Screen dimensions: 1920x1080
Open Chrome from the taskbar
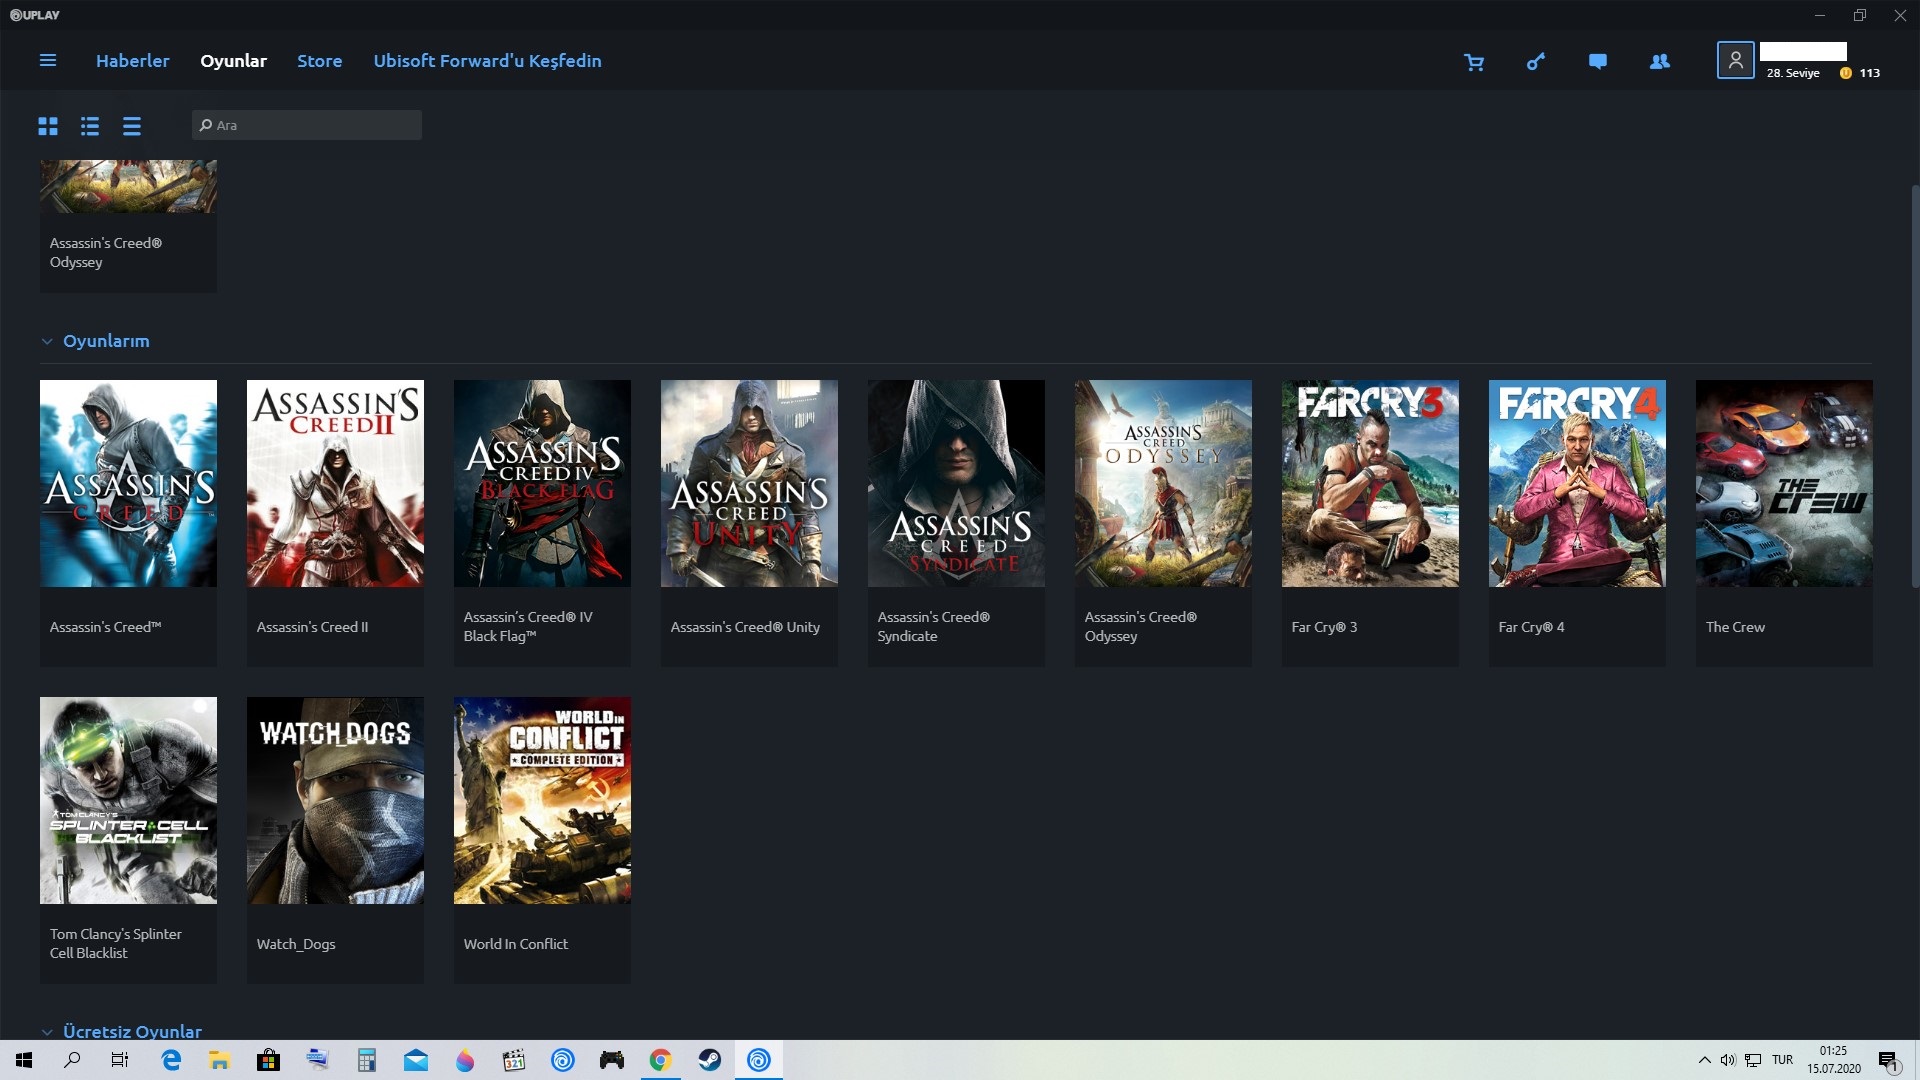point(661,1060)
